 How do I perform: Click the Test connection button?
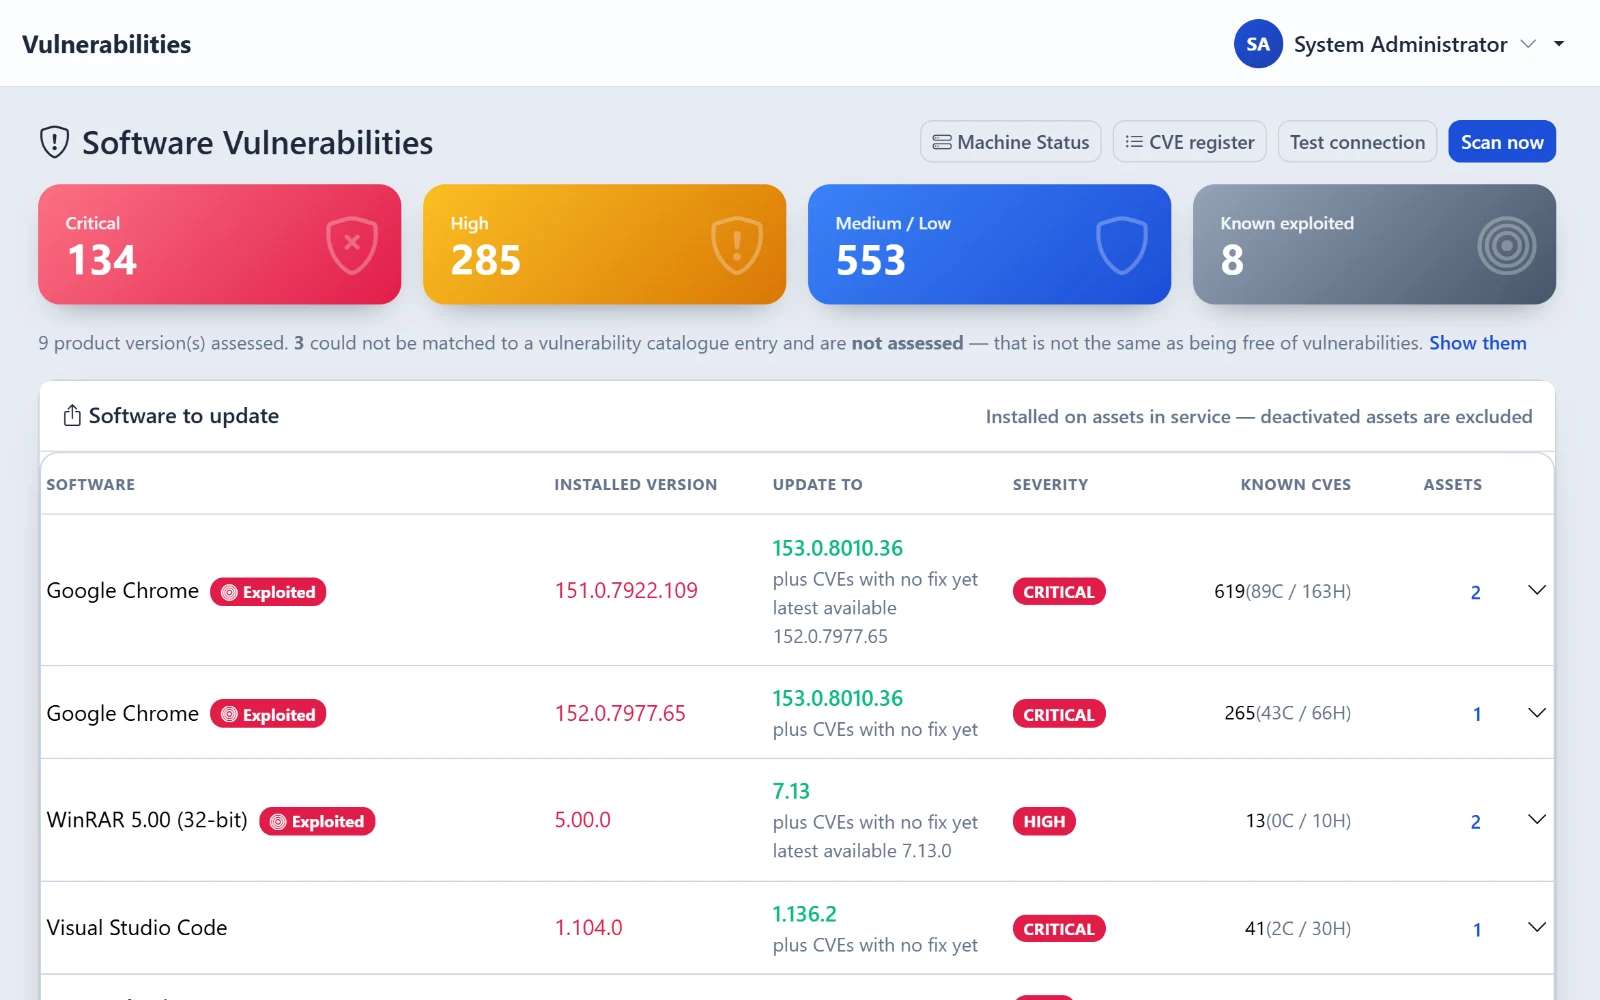pyautogui.click(x=1357, y=142)
